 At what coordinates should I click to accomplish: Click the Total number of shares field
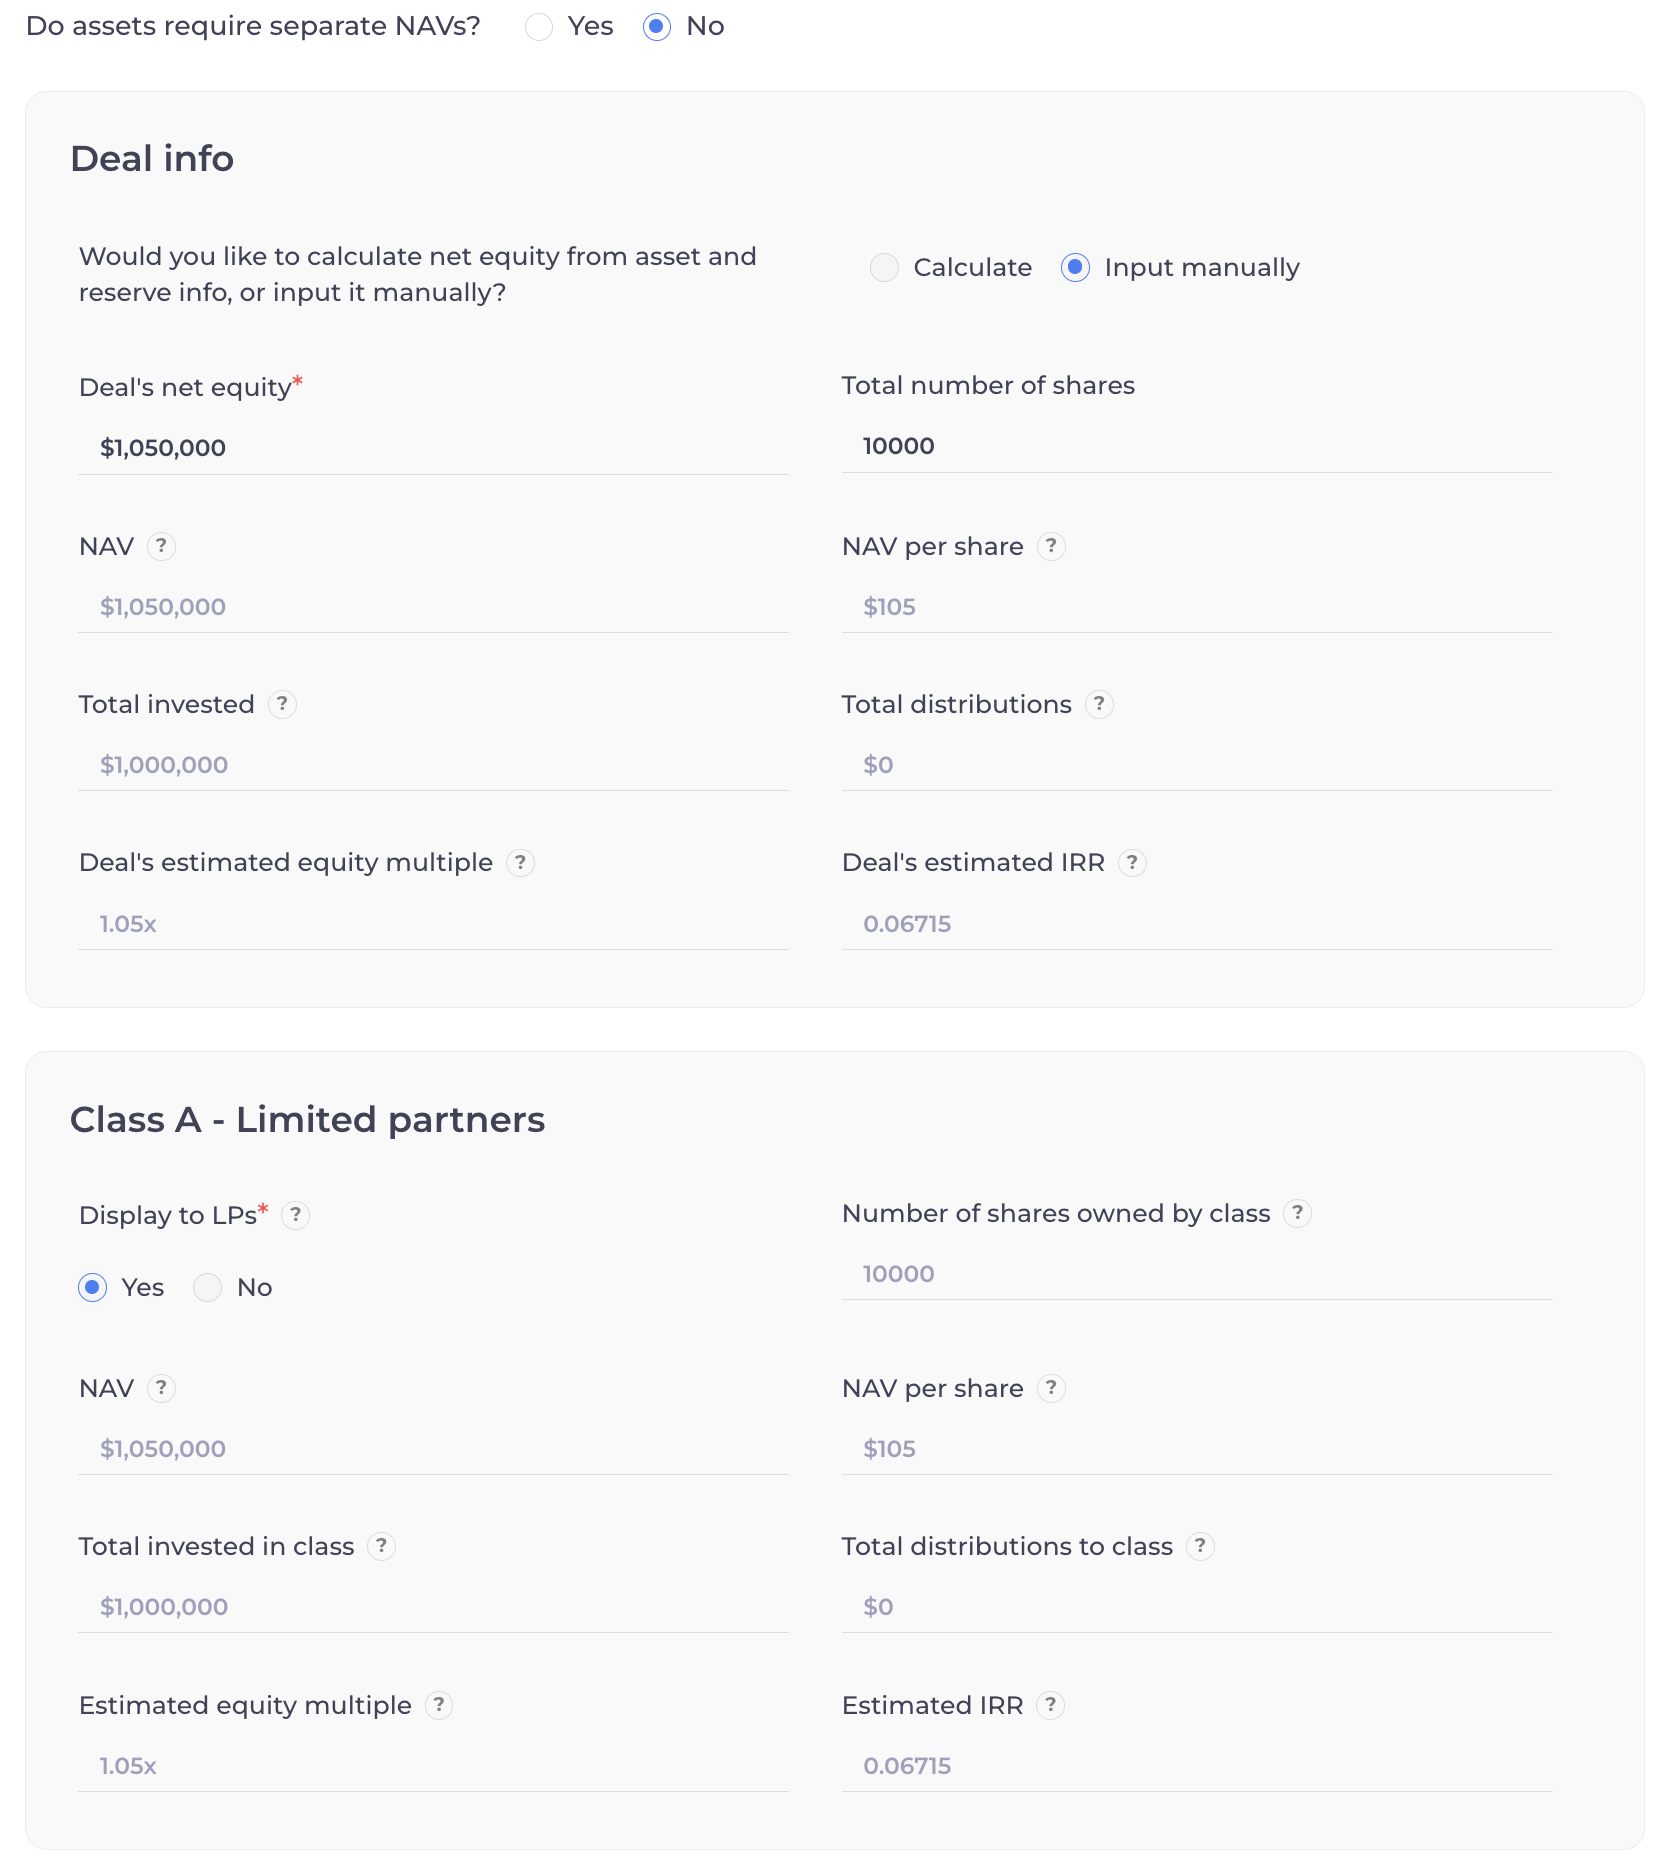1195,446
